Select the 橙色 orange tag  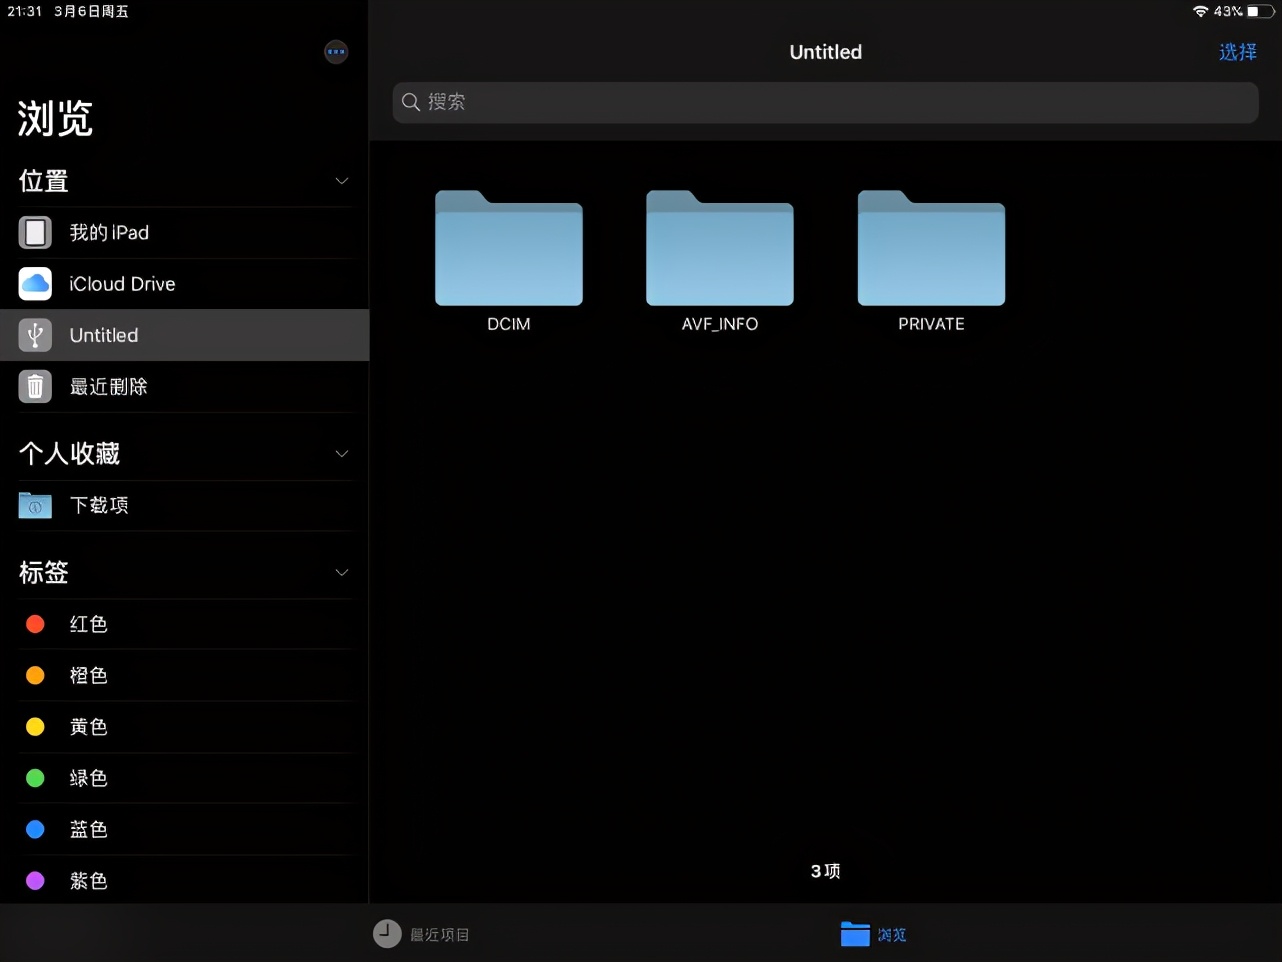tap(88, 676)
